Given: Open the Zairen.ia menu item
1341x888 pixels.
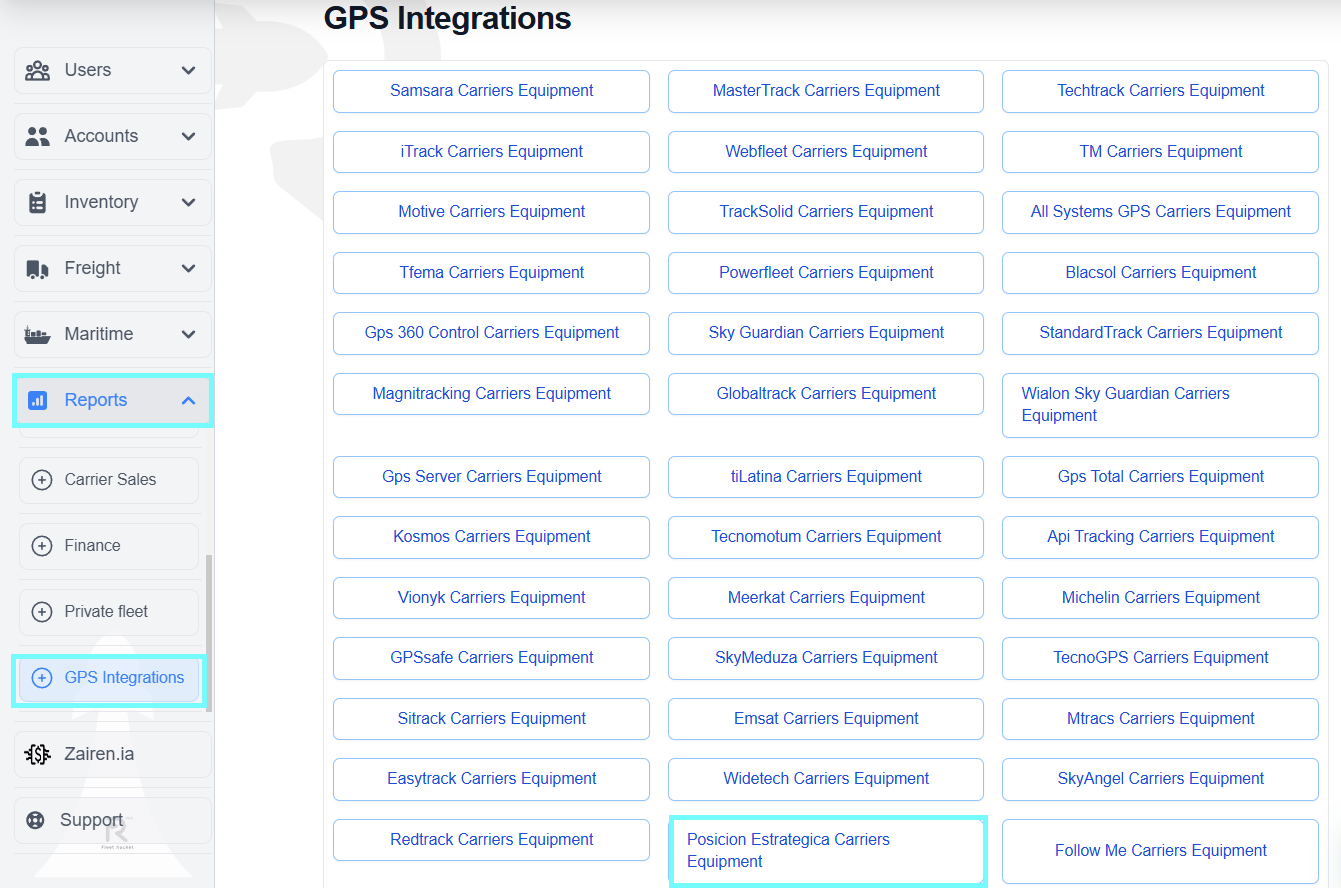Looking at the screenshot, I should click(113, 754).
